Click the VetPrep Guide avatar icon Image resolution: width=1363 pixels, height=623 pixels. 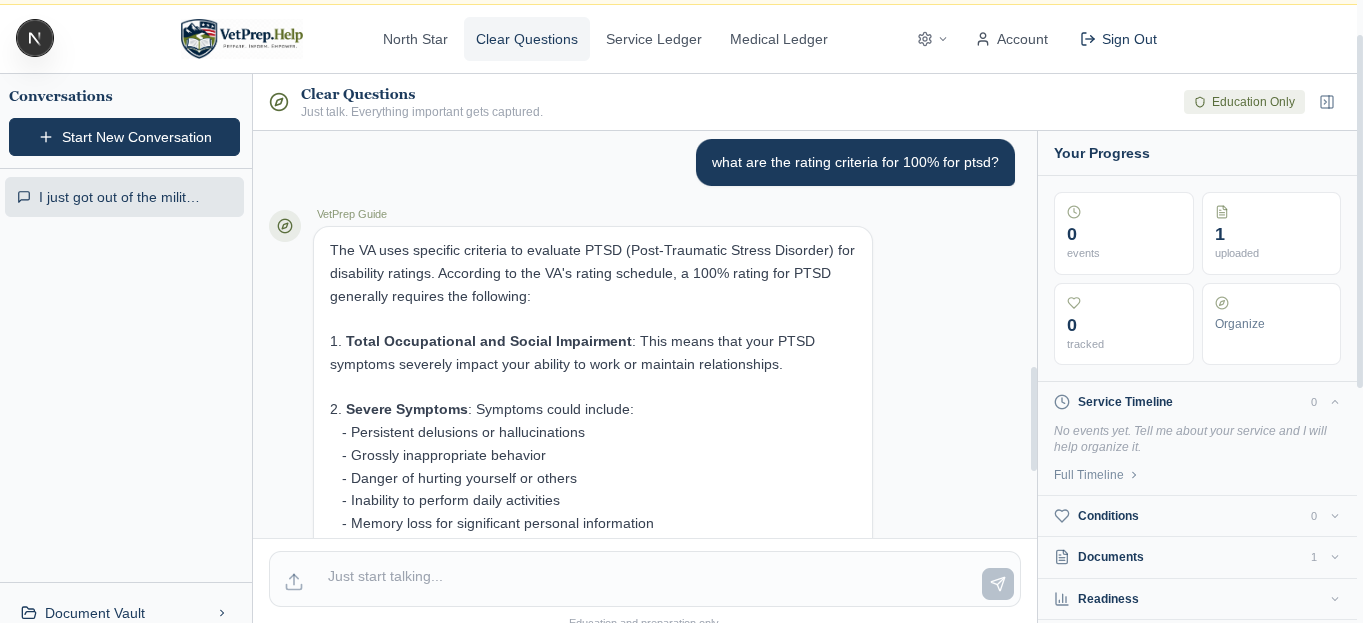285,226
